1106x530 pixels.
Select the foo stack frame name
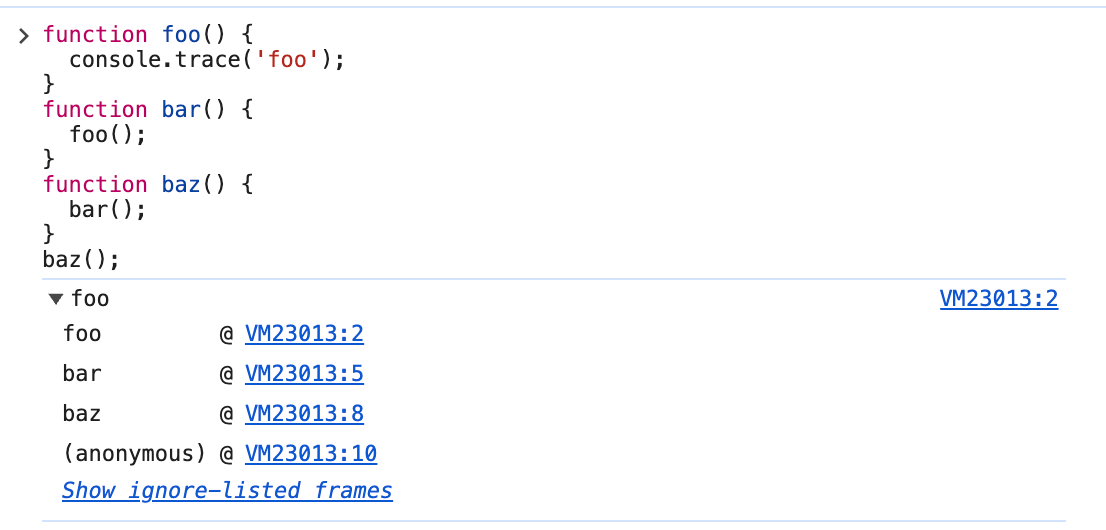[x=82, y=334]
